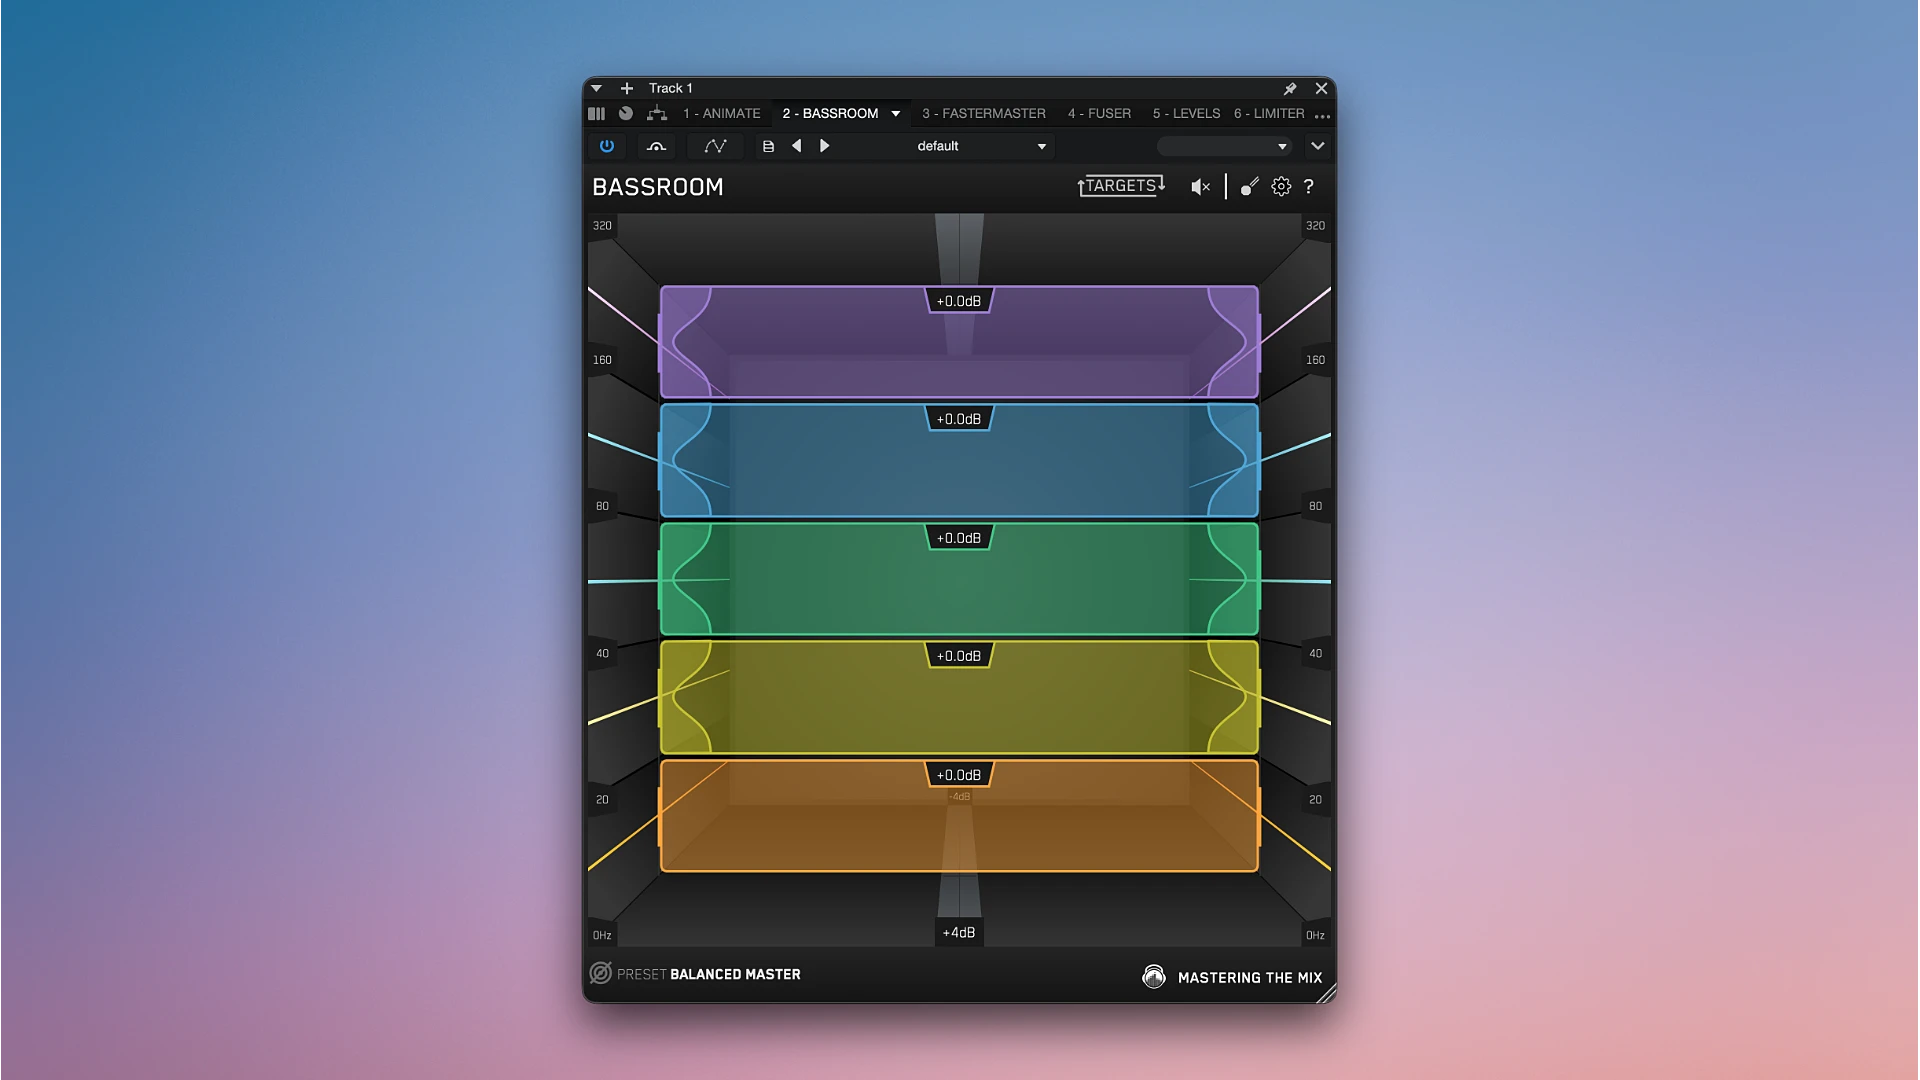Switch to the 1 - ANIMATE tab
The image size is (1920, 1080).
722,113
